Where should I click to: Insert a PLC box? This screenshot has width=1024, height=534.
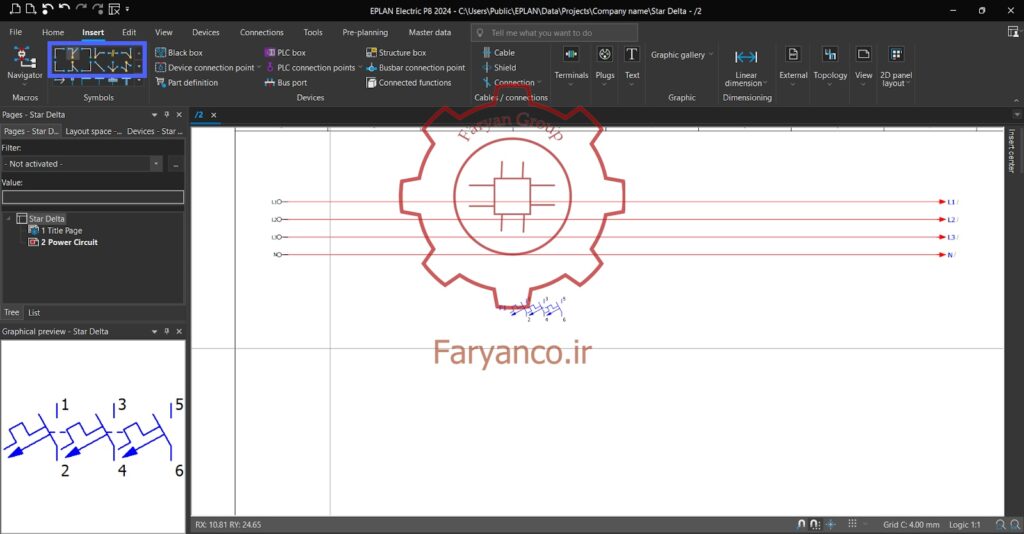(285, 52)
